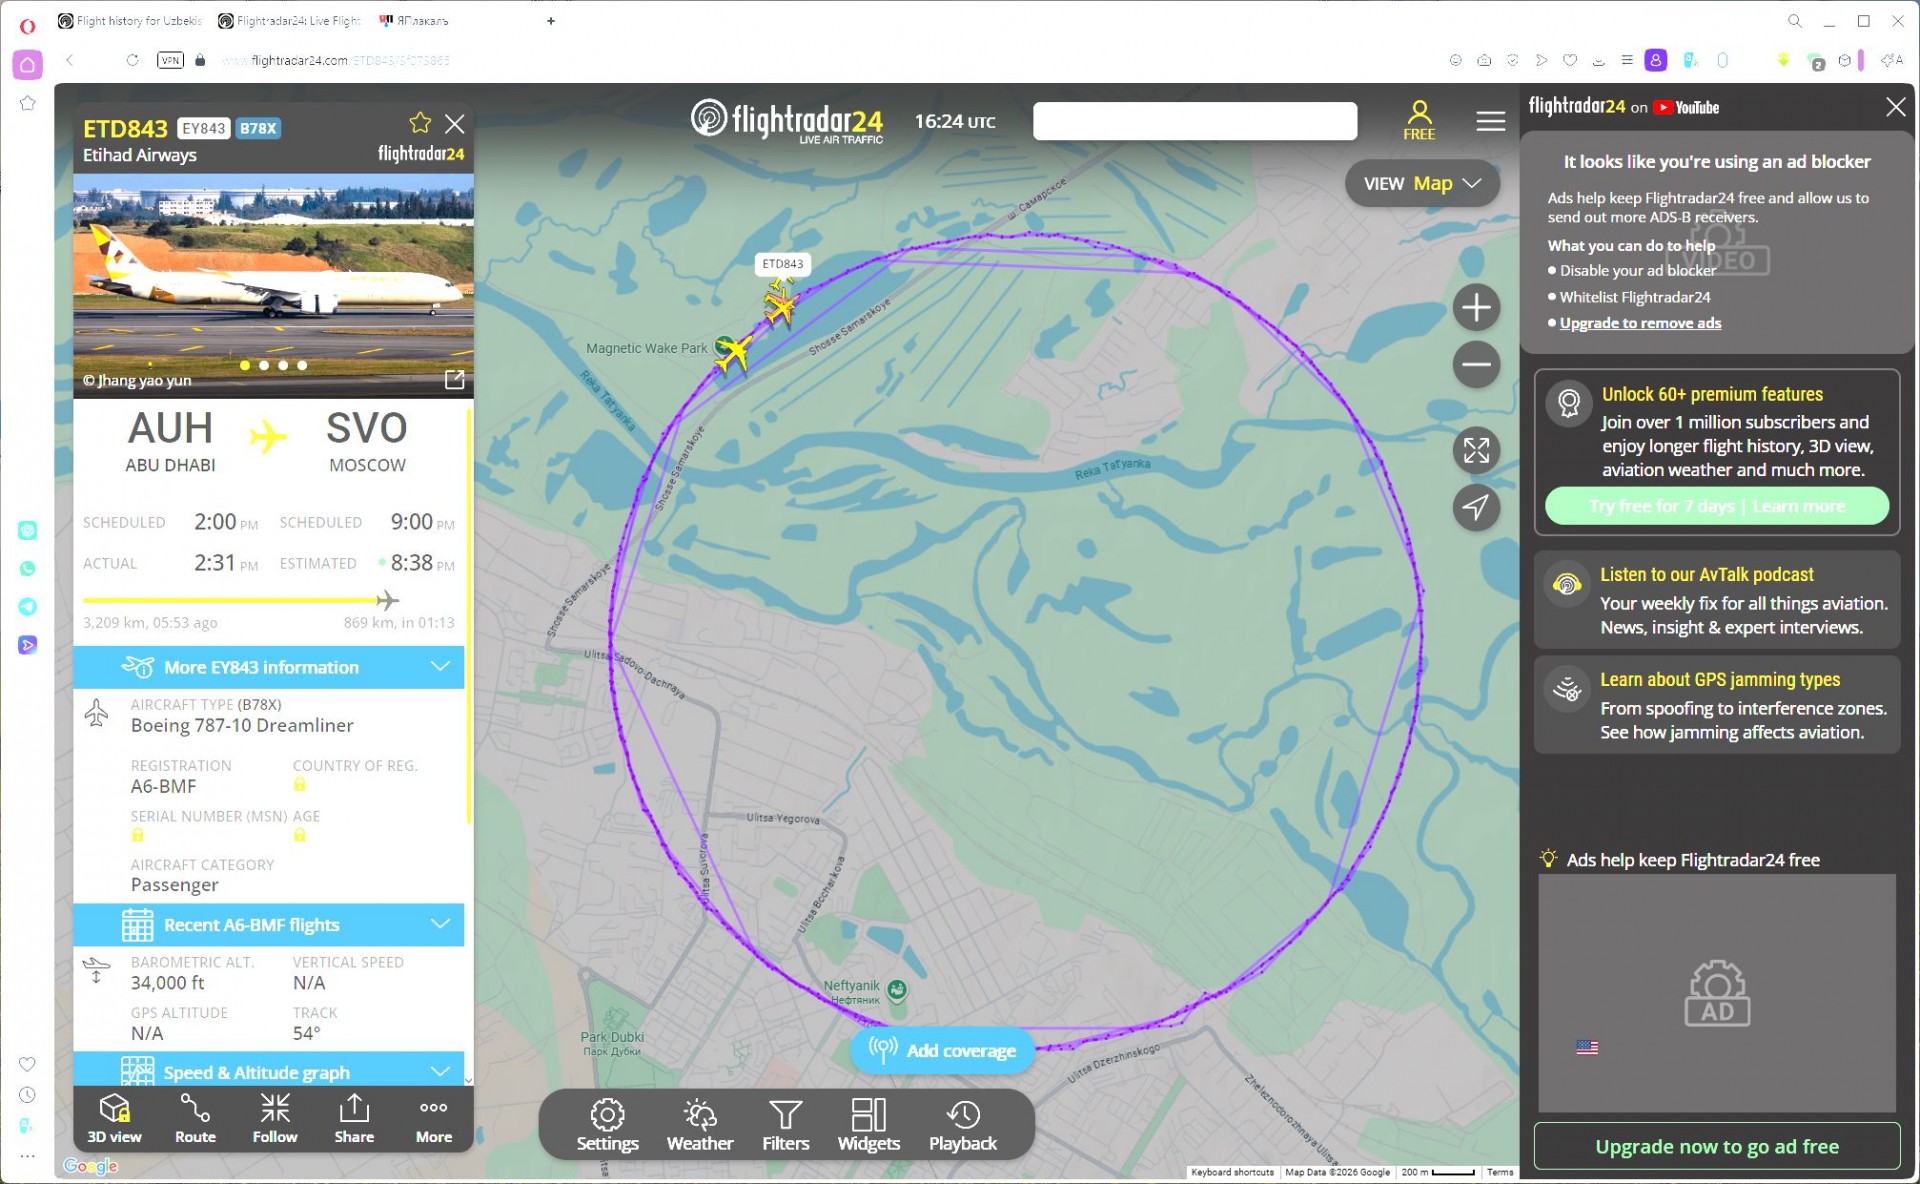Open Opera bookmarks heart in toolbar
This screenshot has width=1920, height=1184.
point(1570,60)
